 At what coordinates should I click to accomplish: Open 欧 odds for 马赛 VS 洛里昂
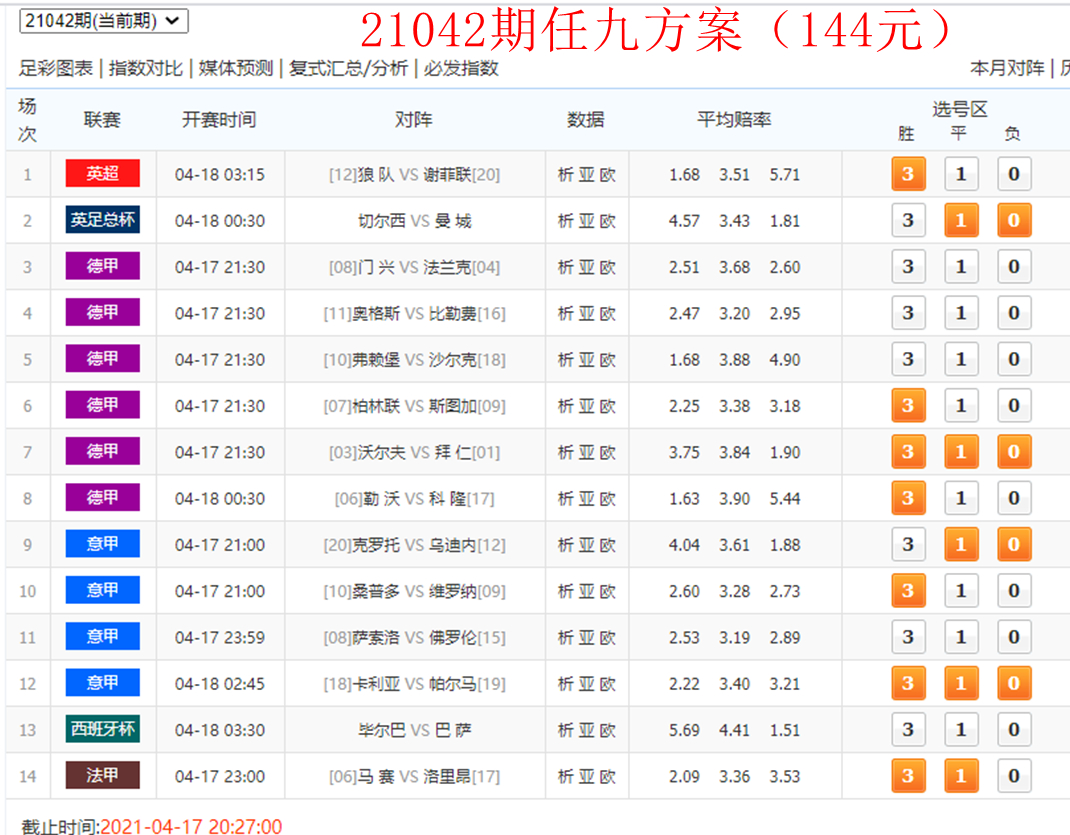click(607, 776)
